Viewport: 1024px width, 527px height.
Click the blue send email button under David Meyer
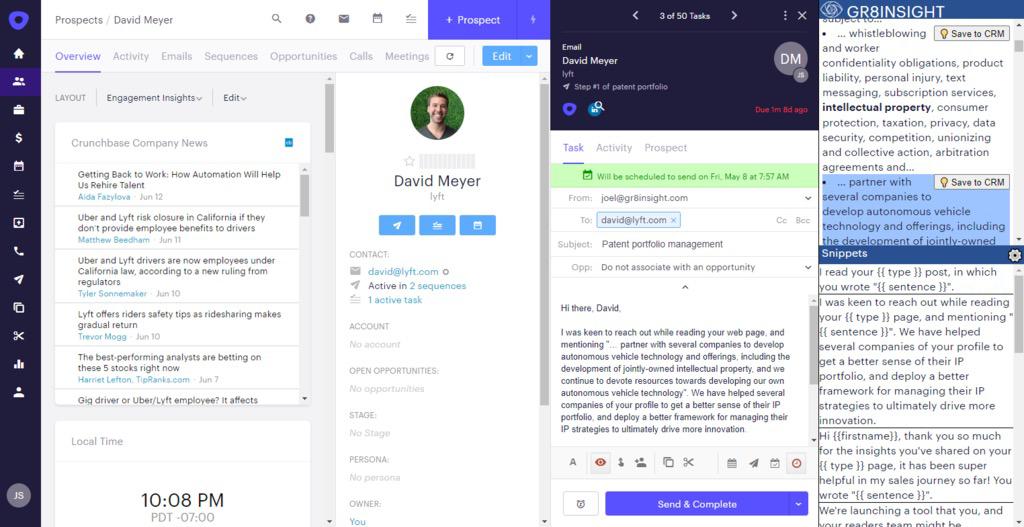(x=397, y=225)
